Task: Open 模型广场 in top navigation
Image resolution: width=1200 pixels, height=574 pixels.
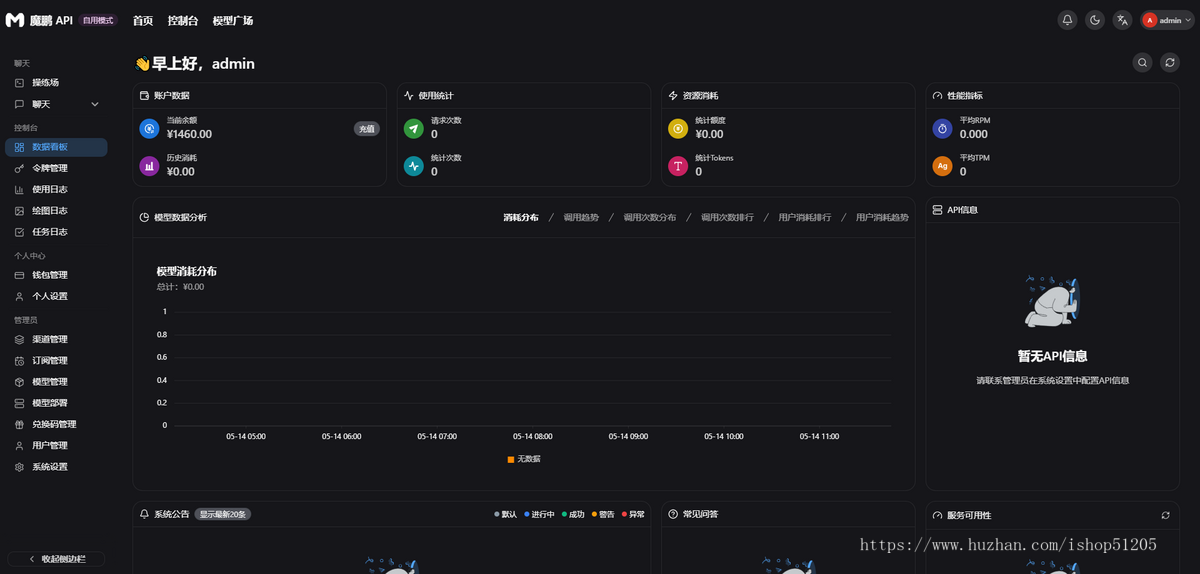Action: [233, 20]
